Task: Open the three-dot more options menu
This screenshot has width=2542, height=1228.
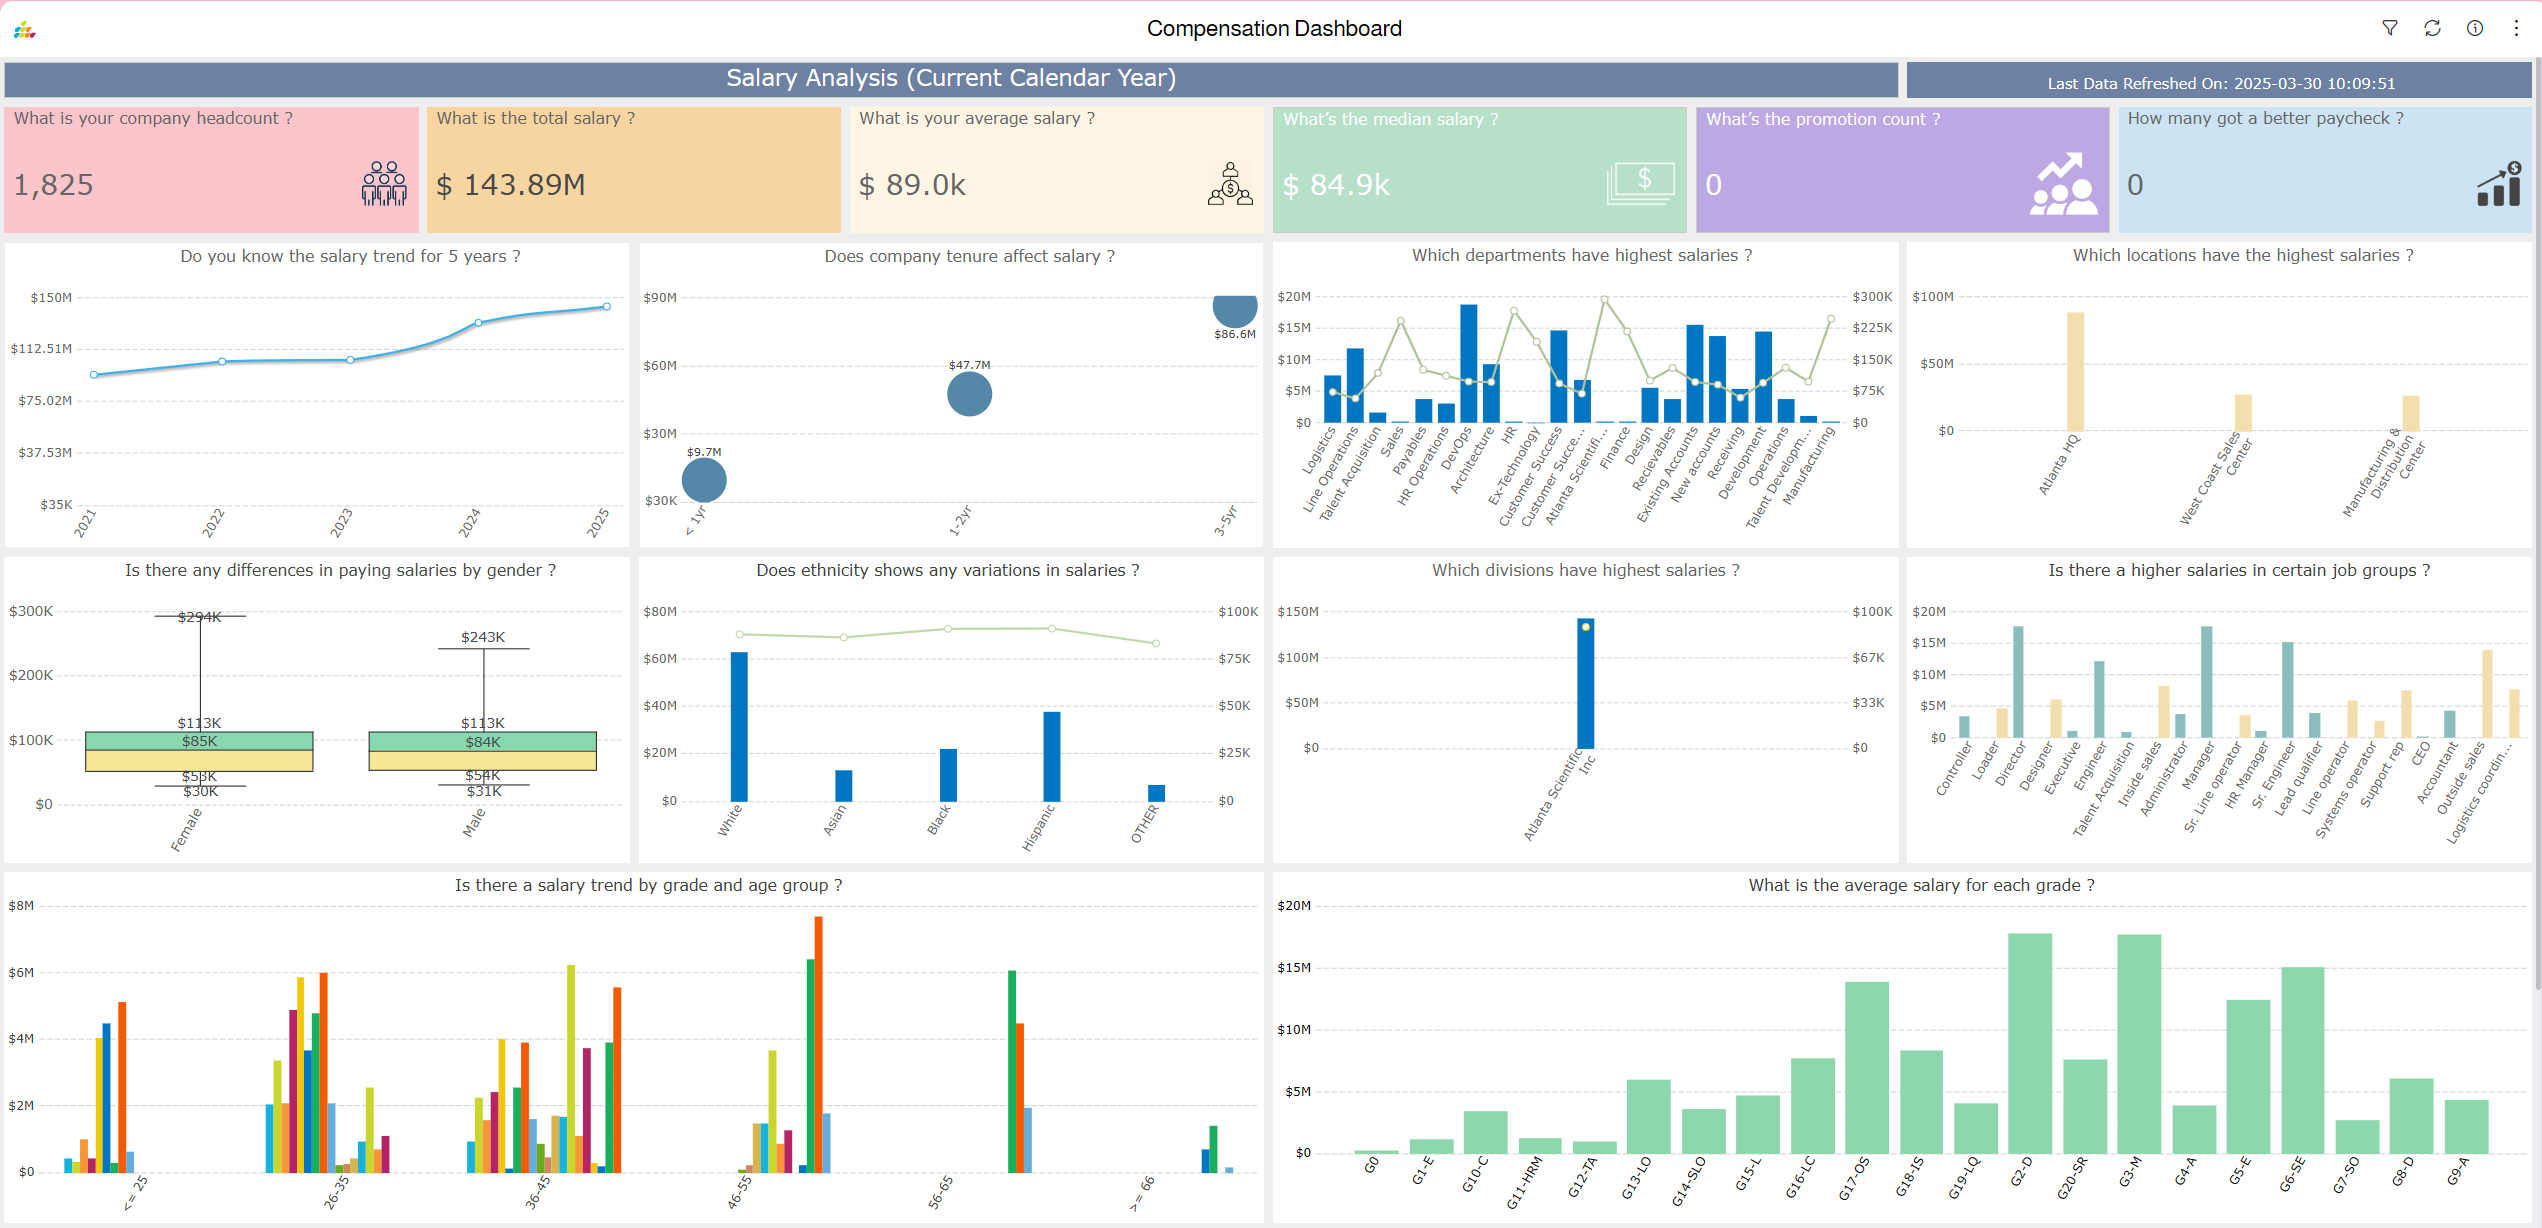Action: click(2516, 28)
